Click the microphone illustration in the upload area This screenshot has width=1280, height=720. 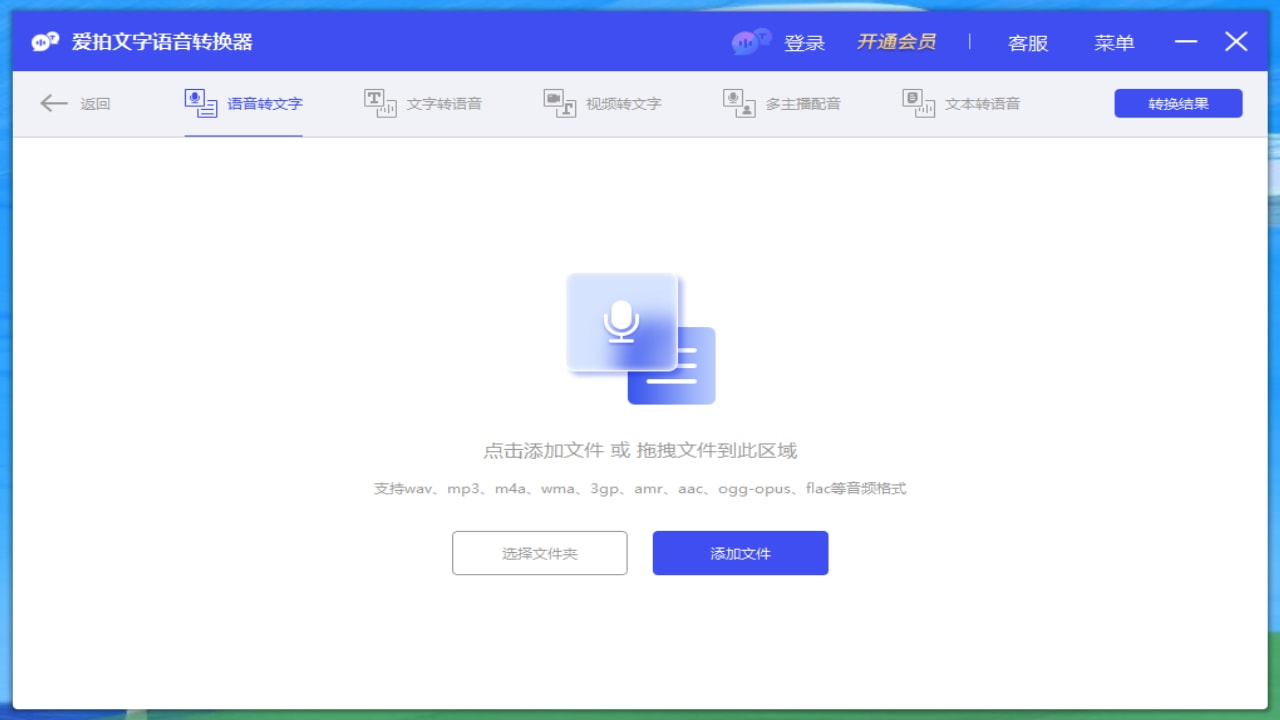point(622,322)
